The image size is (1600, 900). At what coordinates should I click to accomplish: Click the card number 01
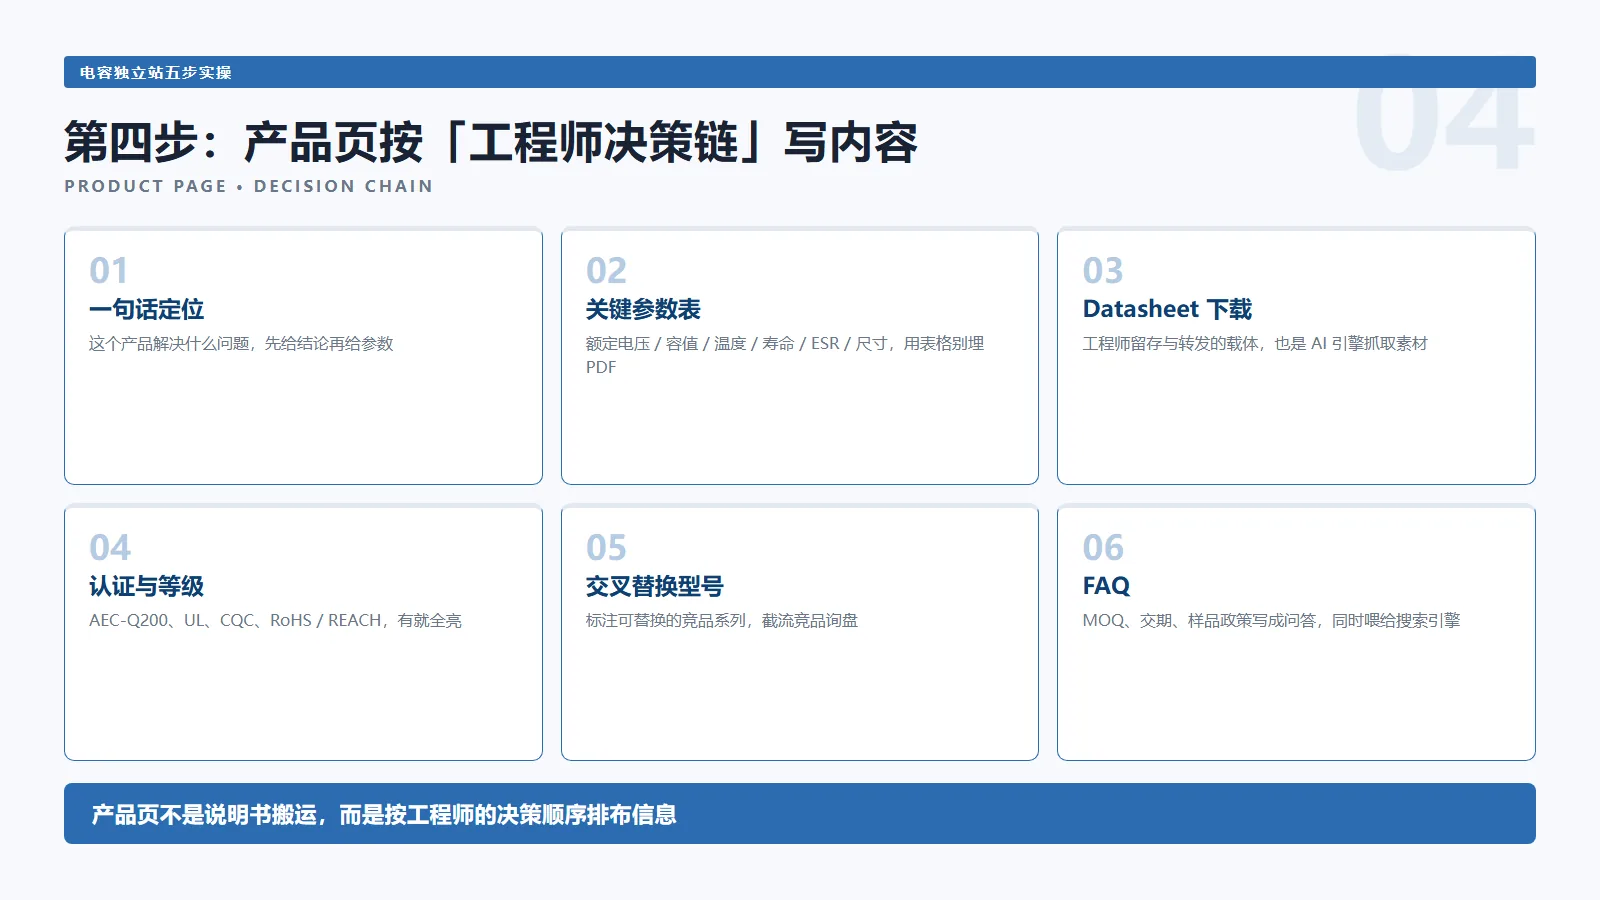[x=109, y=271]
